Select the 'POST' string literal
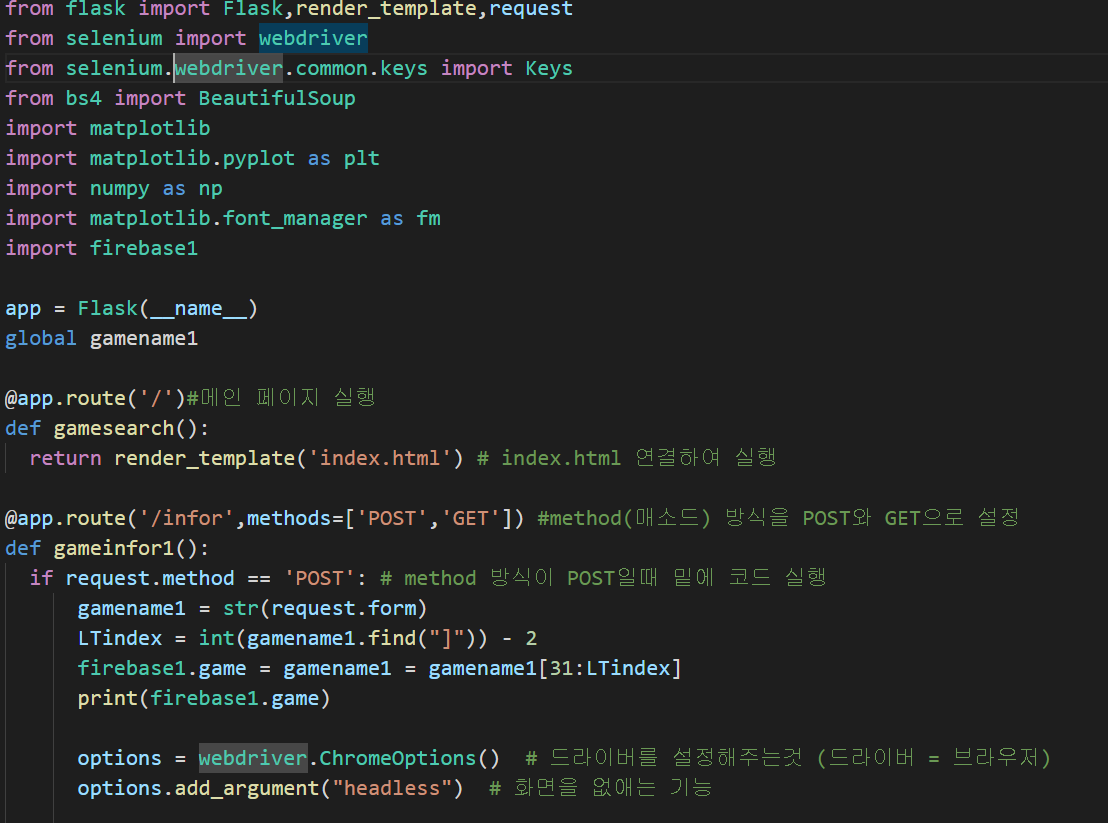 318,578
